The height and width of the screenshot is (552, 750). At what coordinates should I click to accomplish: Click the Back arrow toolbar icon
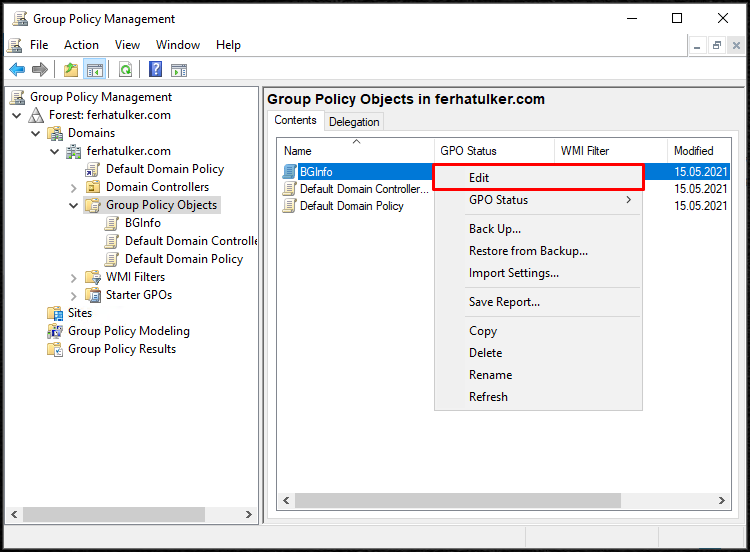pyautogui.click(x=17, y=70)
